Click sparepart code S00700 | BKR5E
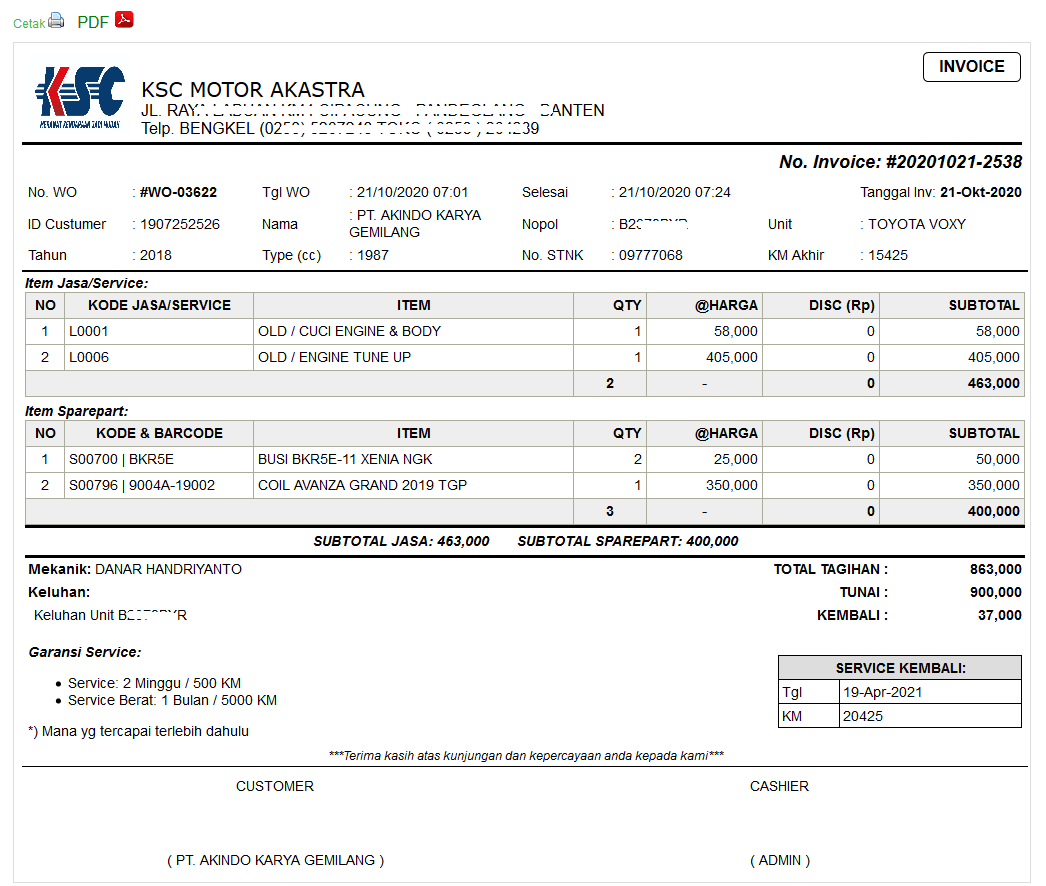This screenshot has width=1046, height=886. (121, 459)
